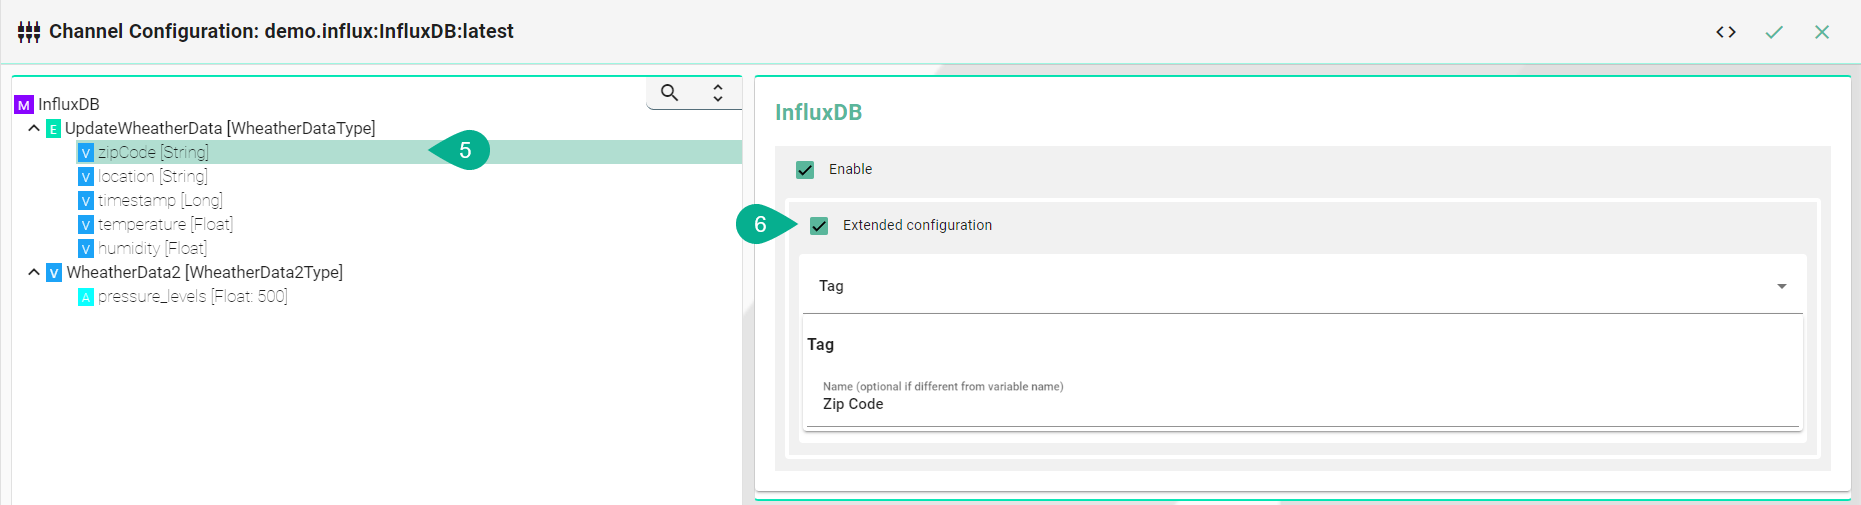Open the code view angle-brackets icon
The height and width of the screenshot is (505, 1861).
[x=1726, y=32]
